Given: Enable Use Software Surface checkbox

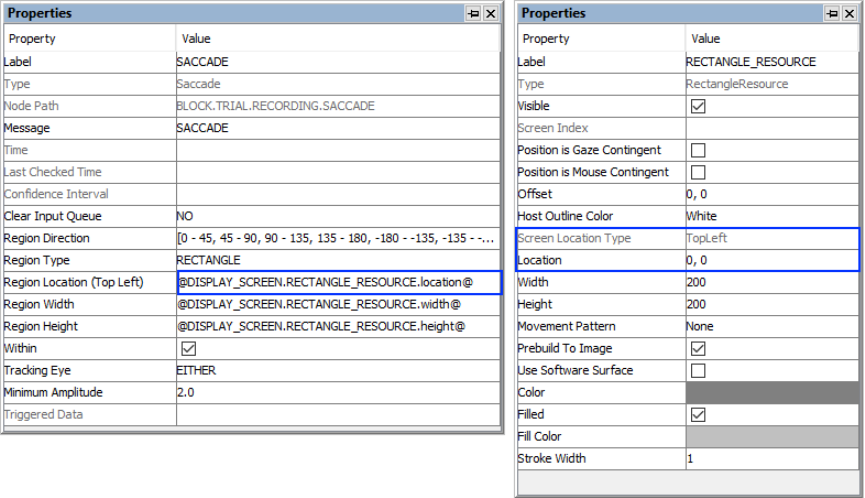Looking at the screenshot, I should pyautogui.click(x=698, y=371).
